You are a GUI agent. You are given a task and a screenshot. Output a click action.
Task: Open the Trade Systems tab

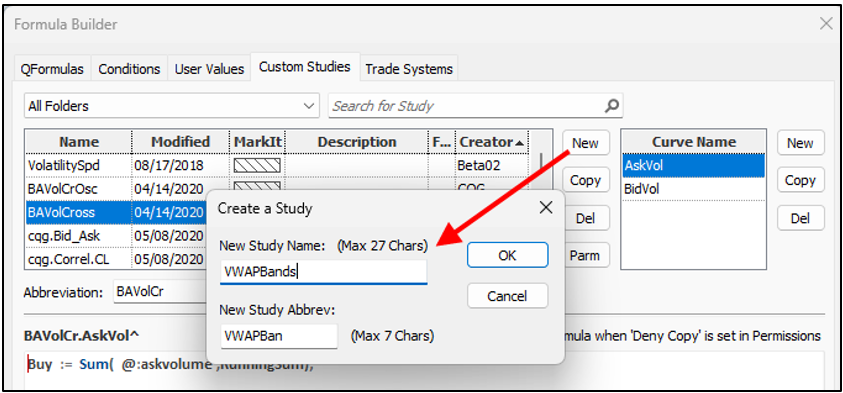[x=409, y=69]
